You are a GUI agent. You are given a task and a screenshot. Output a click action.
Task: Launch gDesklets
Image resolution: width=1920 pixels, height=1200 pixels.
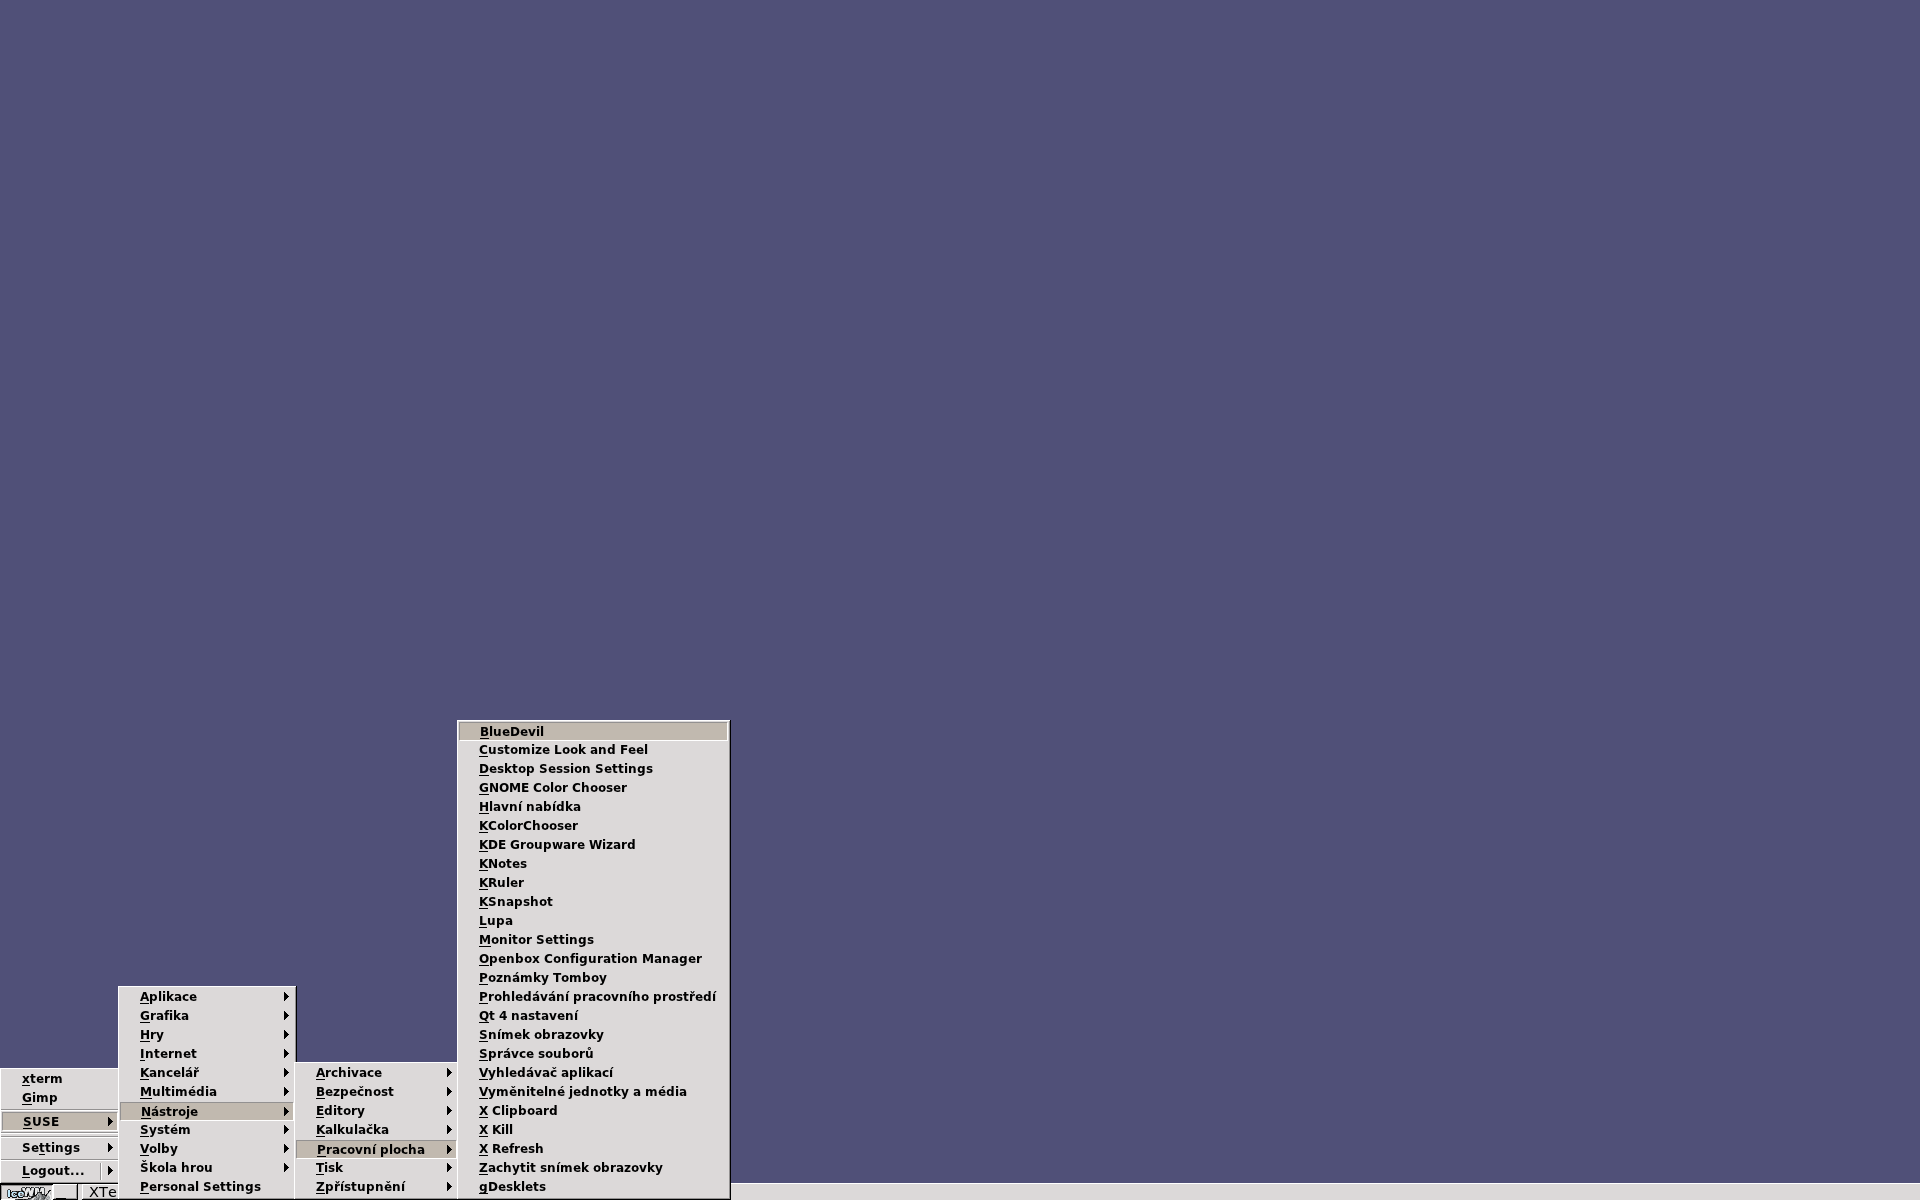click(593, 1187)
